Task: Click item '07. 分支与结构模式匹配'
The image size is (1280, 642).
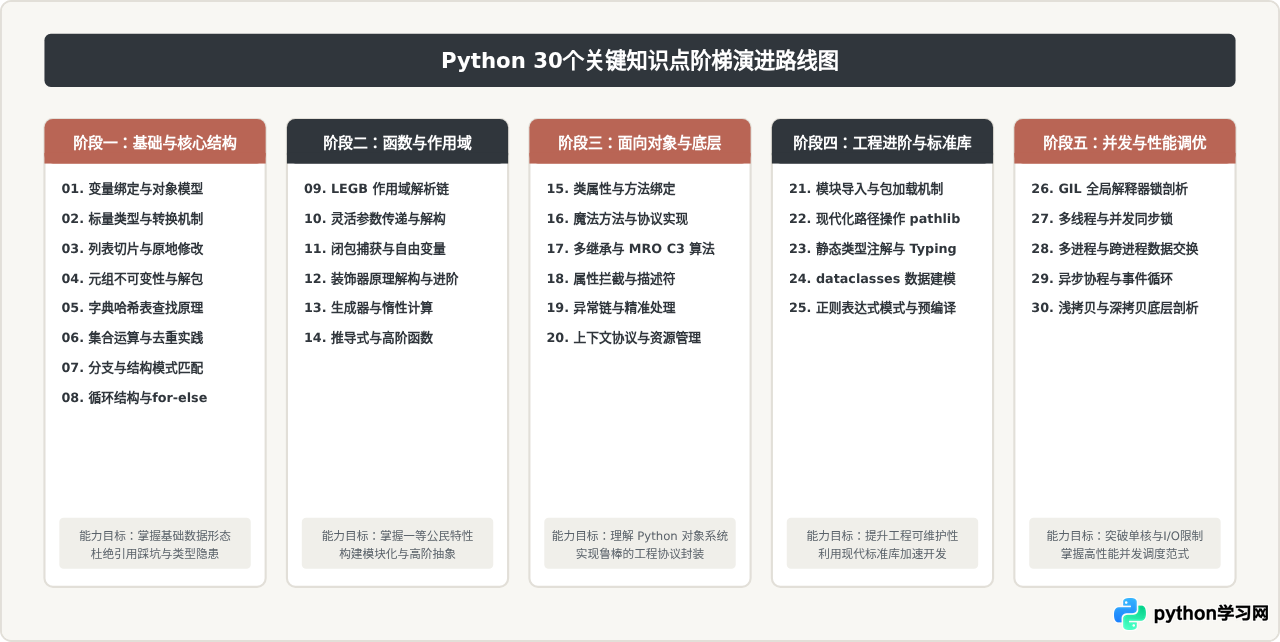Action: pos(132,368)
